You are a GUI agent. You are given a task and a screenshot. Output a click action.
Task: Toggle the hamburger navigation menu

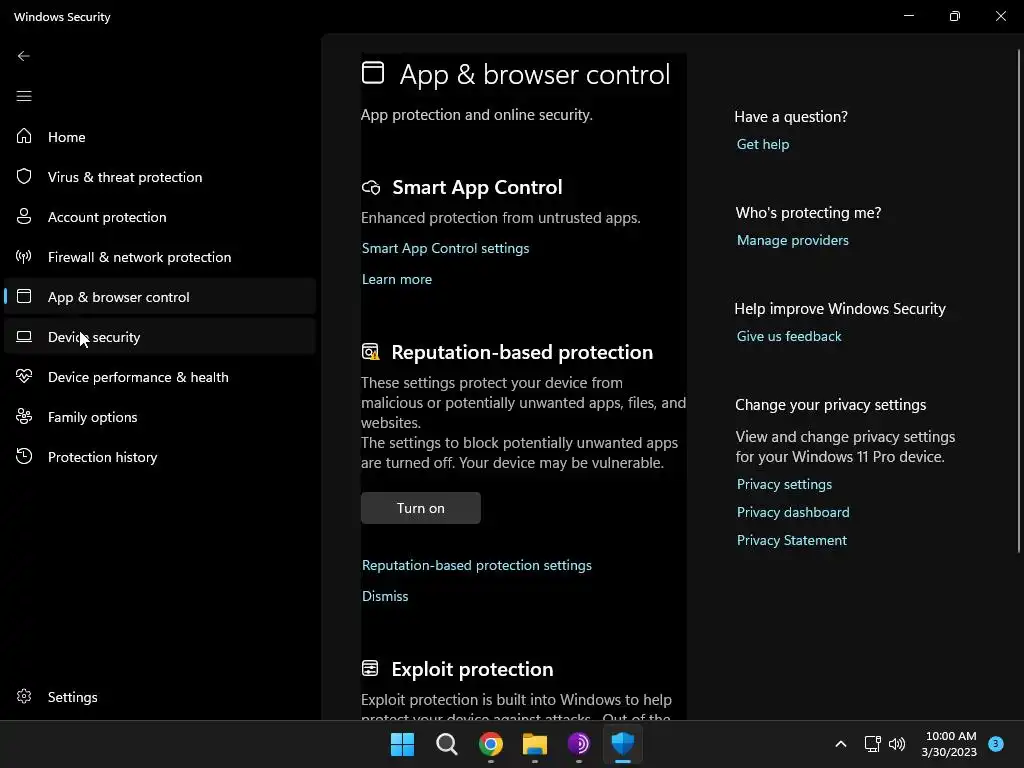24,96
